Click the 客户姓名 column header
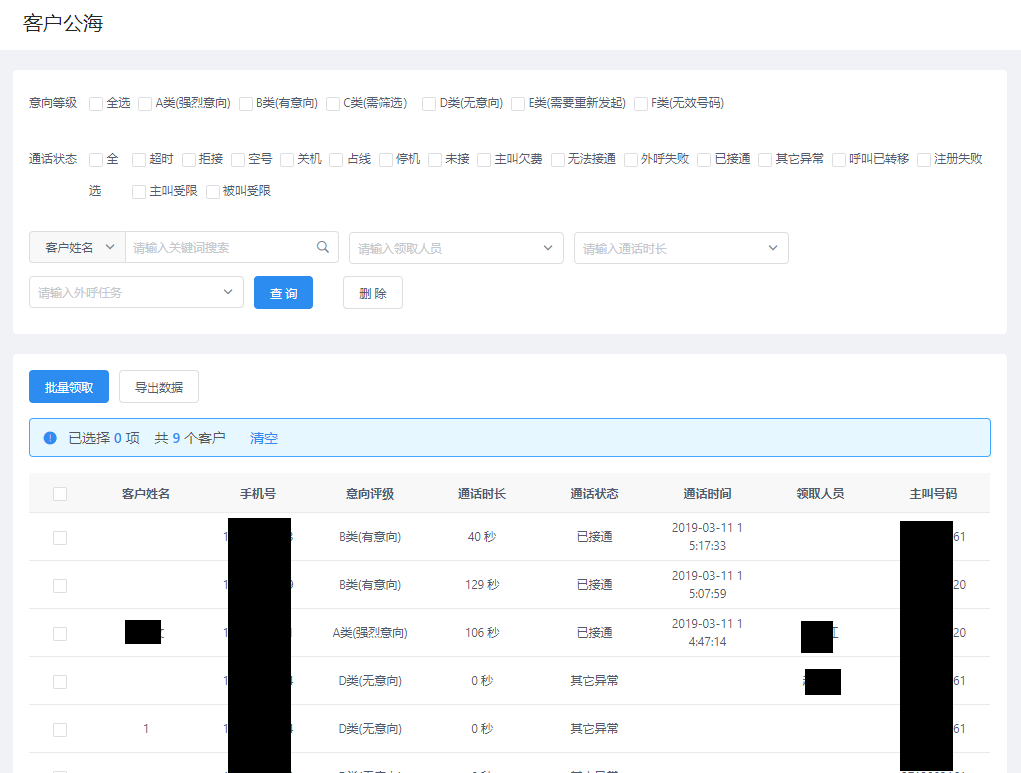The width and height of the screenshot is (1021, 773). (x=146, y=494)
